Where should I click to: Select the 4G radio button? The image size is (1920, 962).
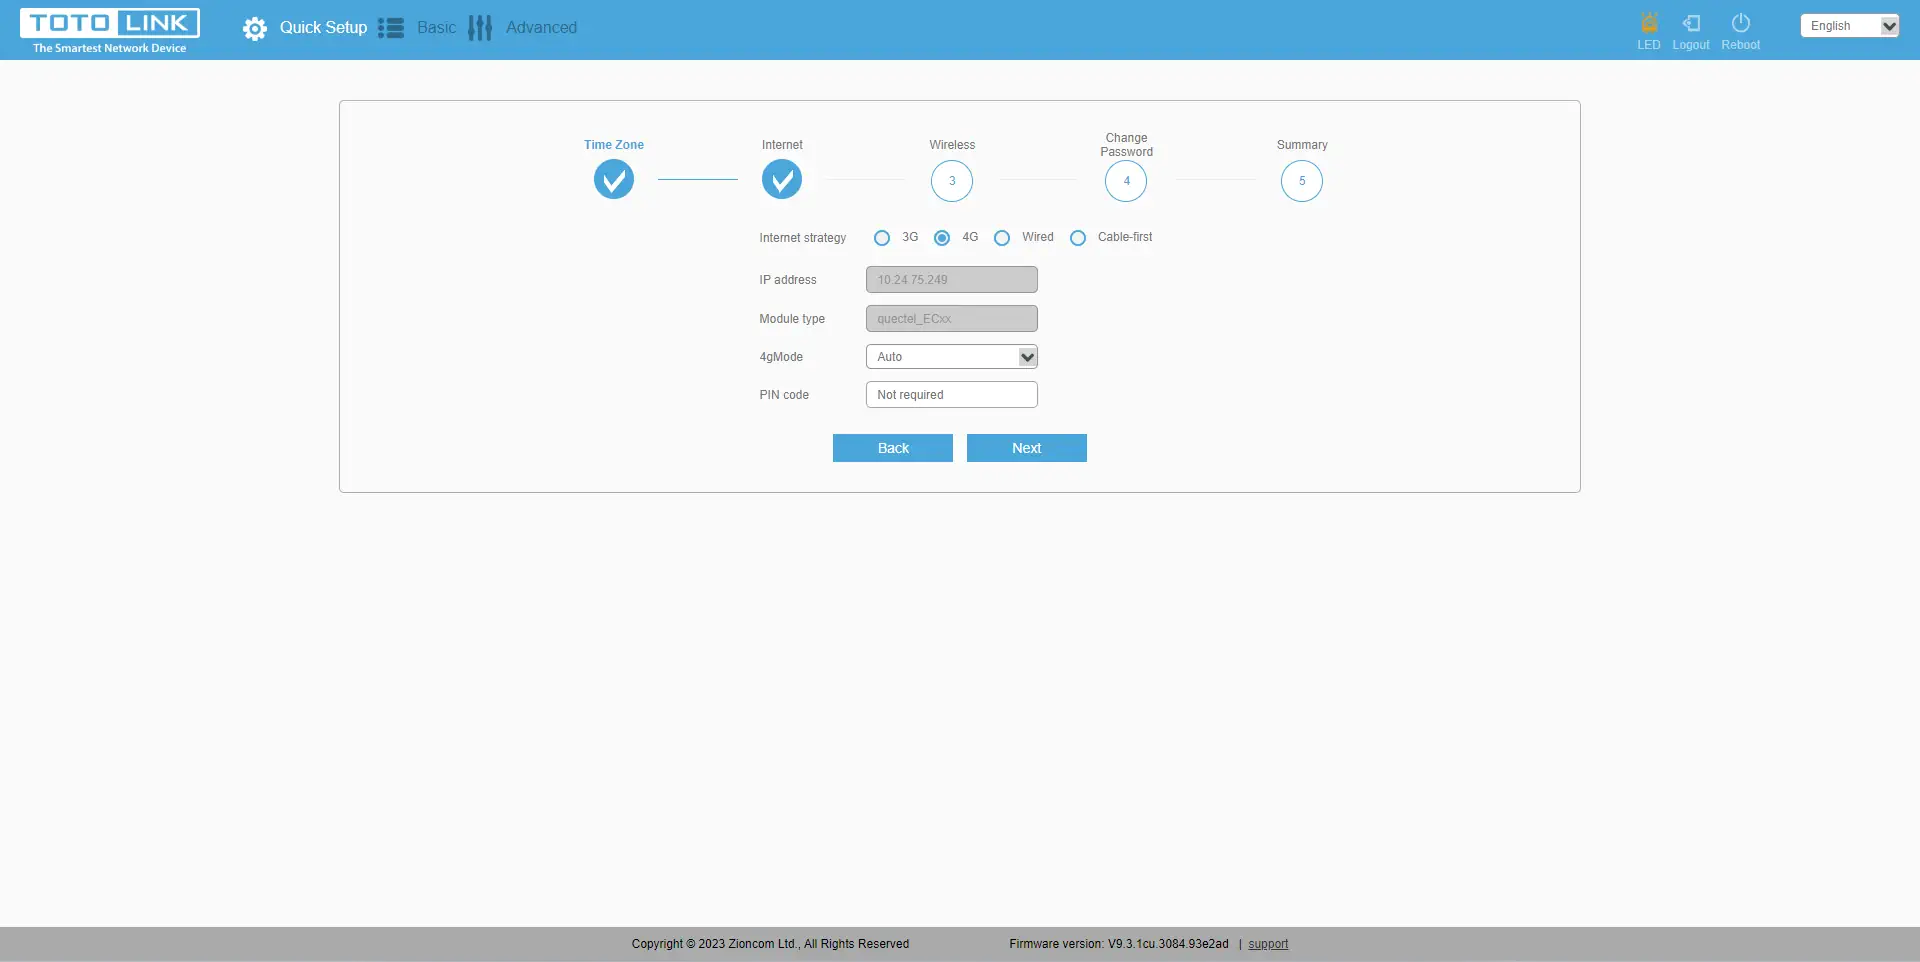(x=942, y=238)
